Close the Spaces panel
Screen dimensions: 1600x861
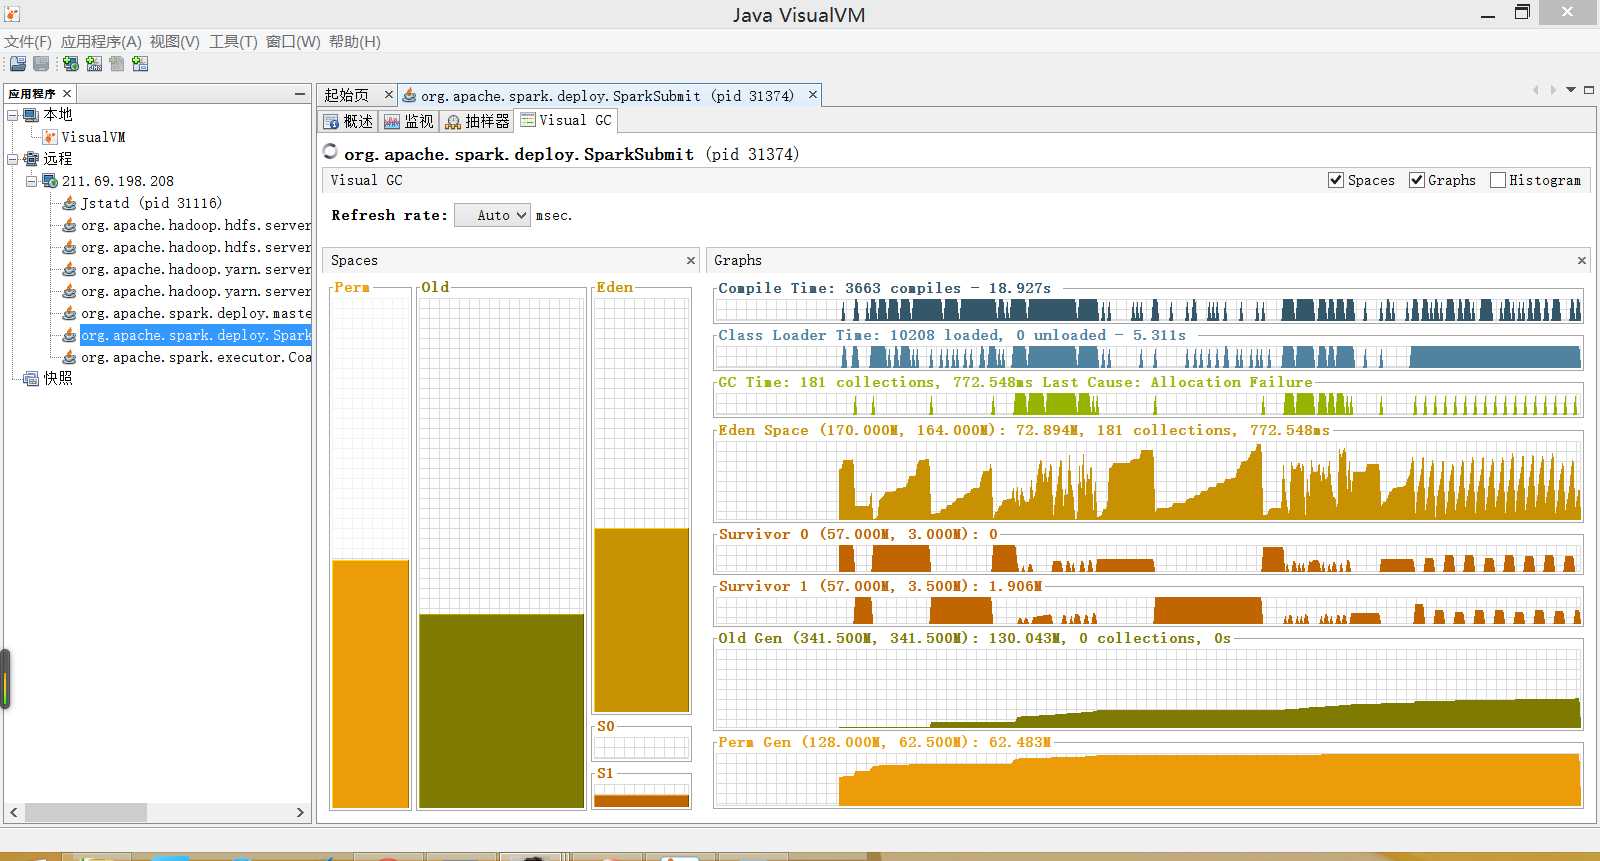coord(690,260)
